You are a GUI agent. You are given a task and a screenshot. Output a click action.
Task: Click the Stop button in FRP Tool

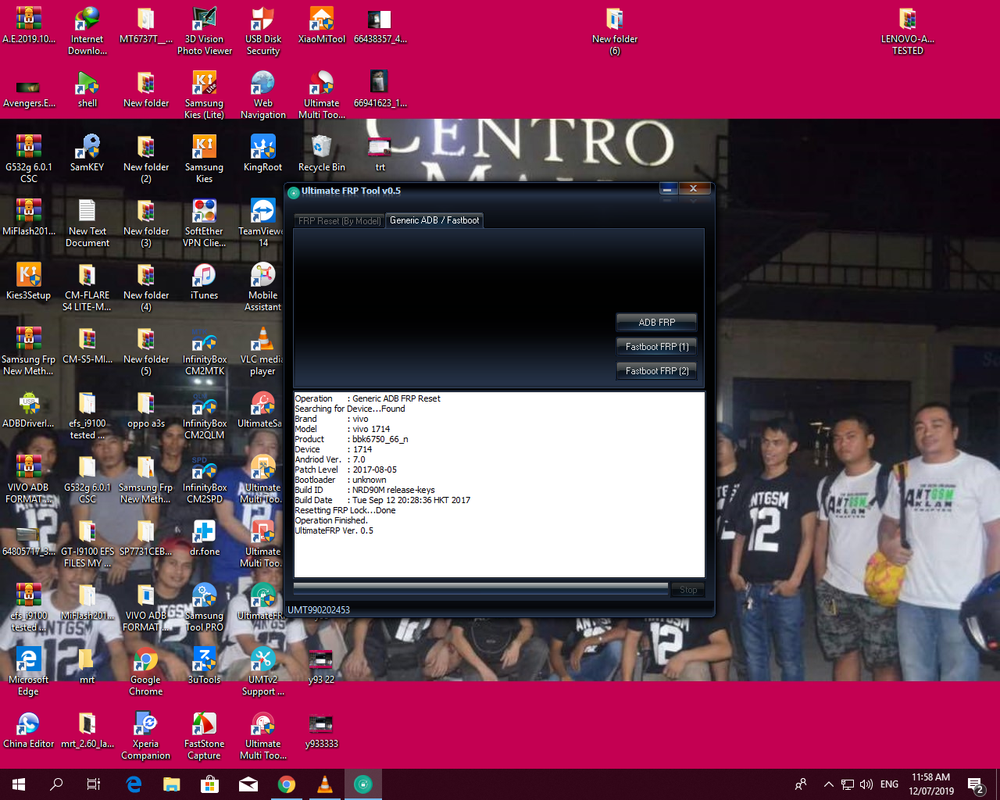click(x=688, y=589)
